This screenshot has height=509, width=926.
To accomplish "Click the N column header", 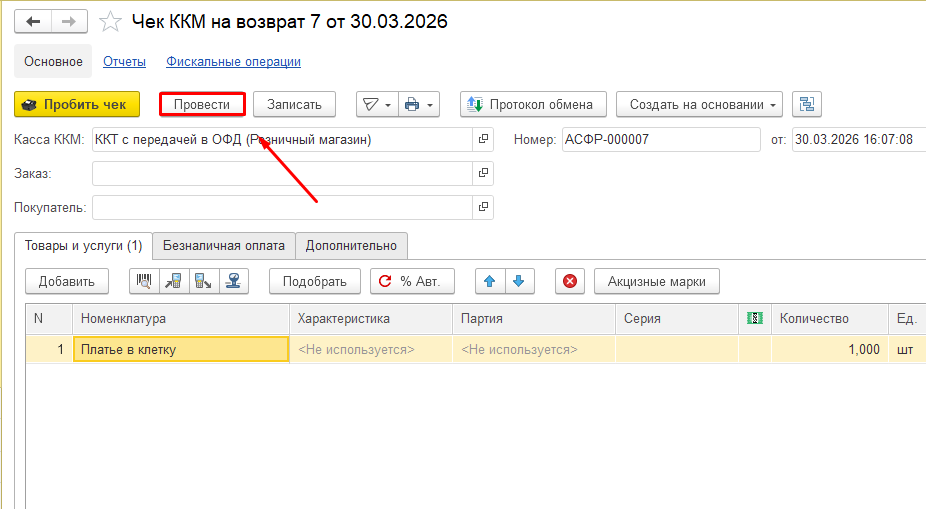I will pos(49,319).
